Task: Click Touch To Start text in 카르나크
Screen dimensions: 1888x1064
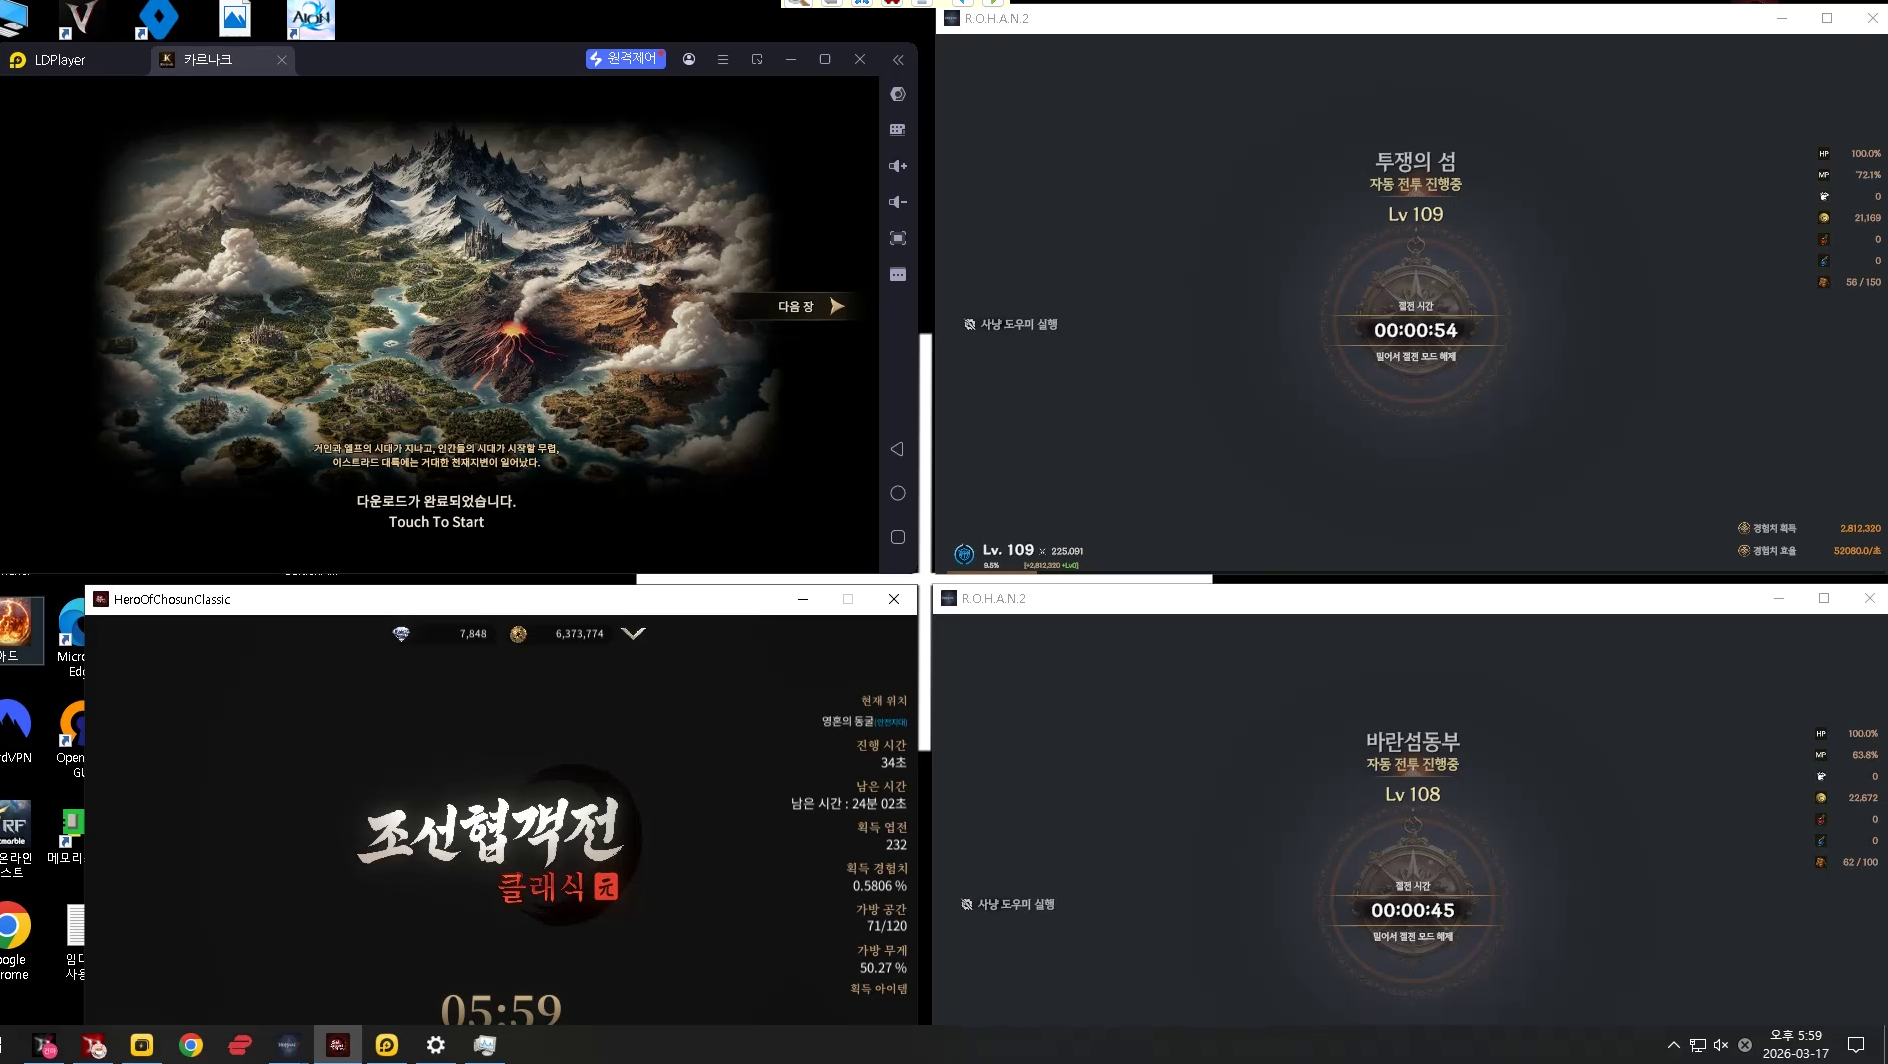Action: (436, 522)
